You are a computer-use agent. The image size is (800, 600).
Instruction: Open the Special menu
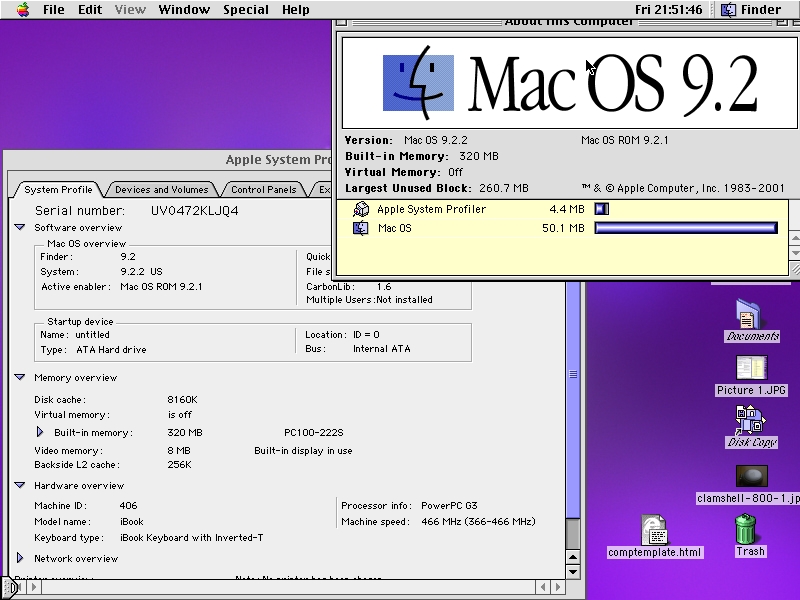246,10
